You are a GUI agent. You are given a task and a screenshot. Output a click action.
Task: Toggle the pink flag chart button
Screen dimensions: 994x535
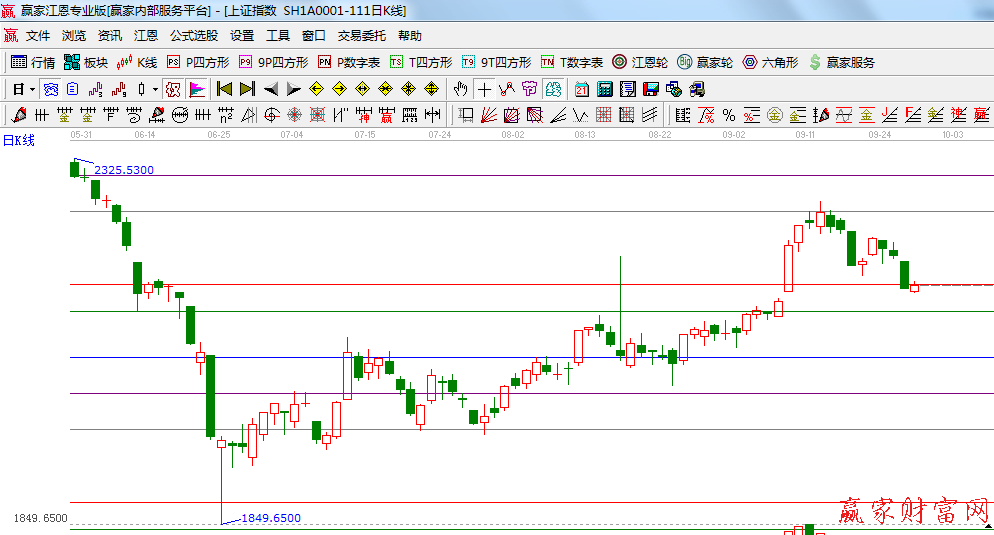(197, 89)
